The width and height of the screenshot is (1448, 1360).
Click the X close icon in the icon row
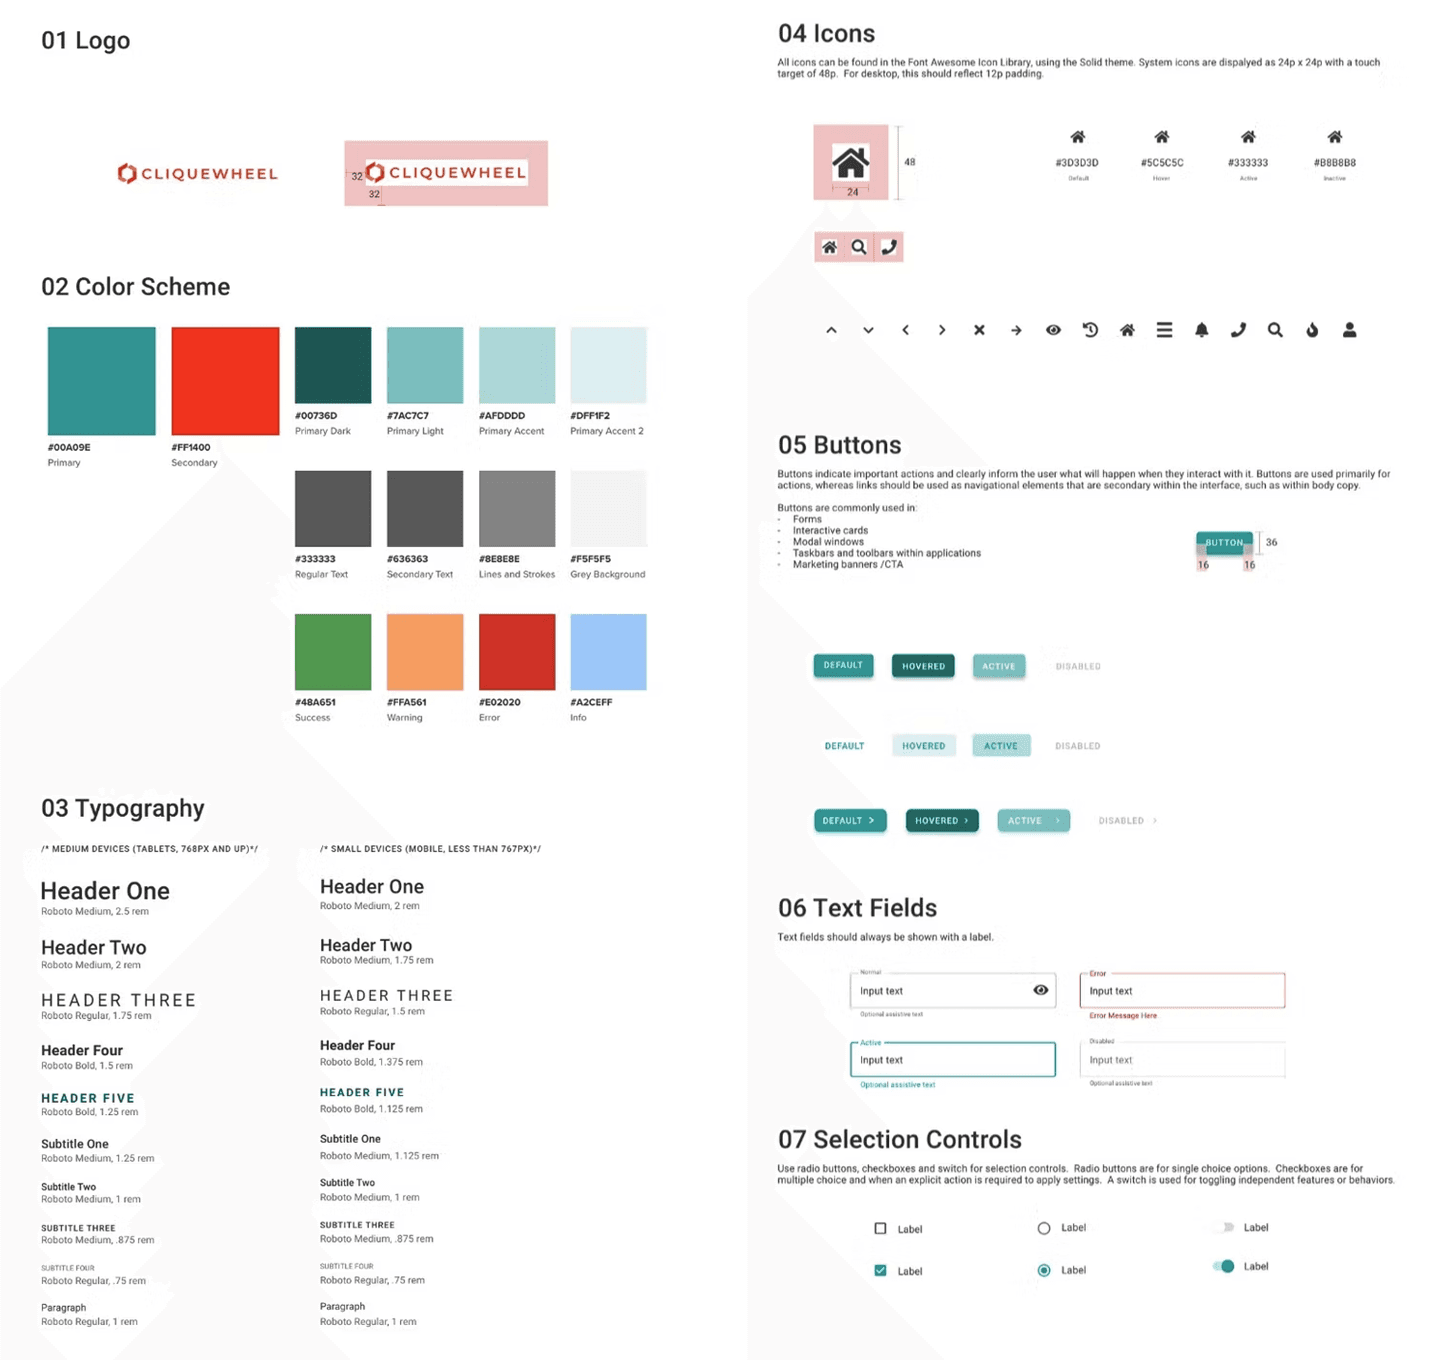979,330
